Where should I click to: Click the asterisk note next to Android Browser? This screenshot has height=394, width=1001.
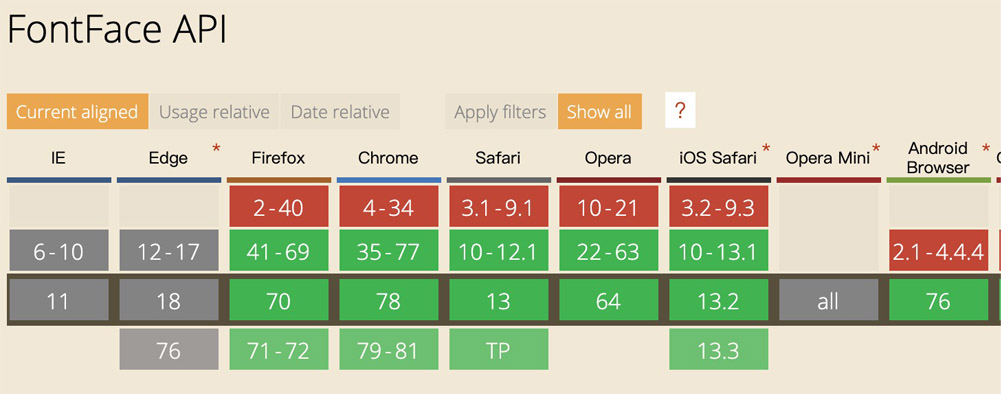click(x=986, y=150)
